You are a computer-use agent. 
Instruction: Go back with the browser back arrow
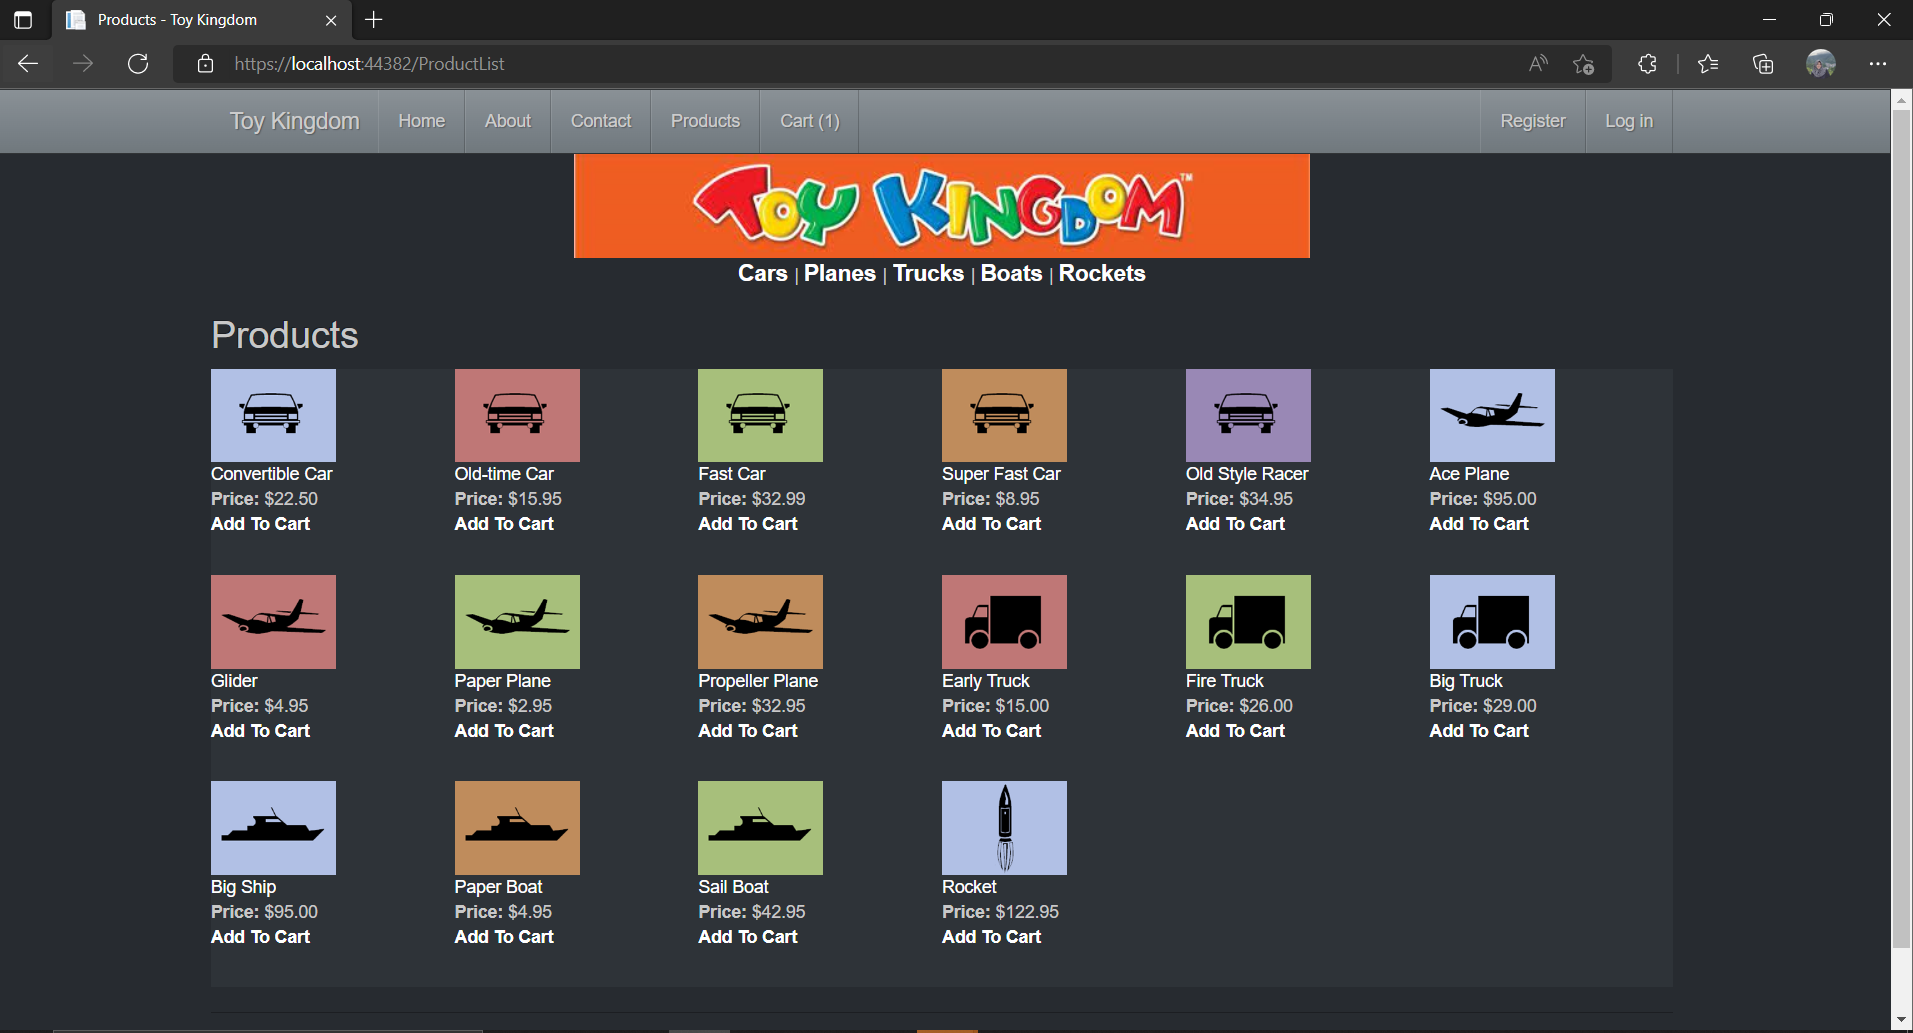(x=28, y=64)
